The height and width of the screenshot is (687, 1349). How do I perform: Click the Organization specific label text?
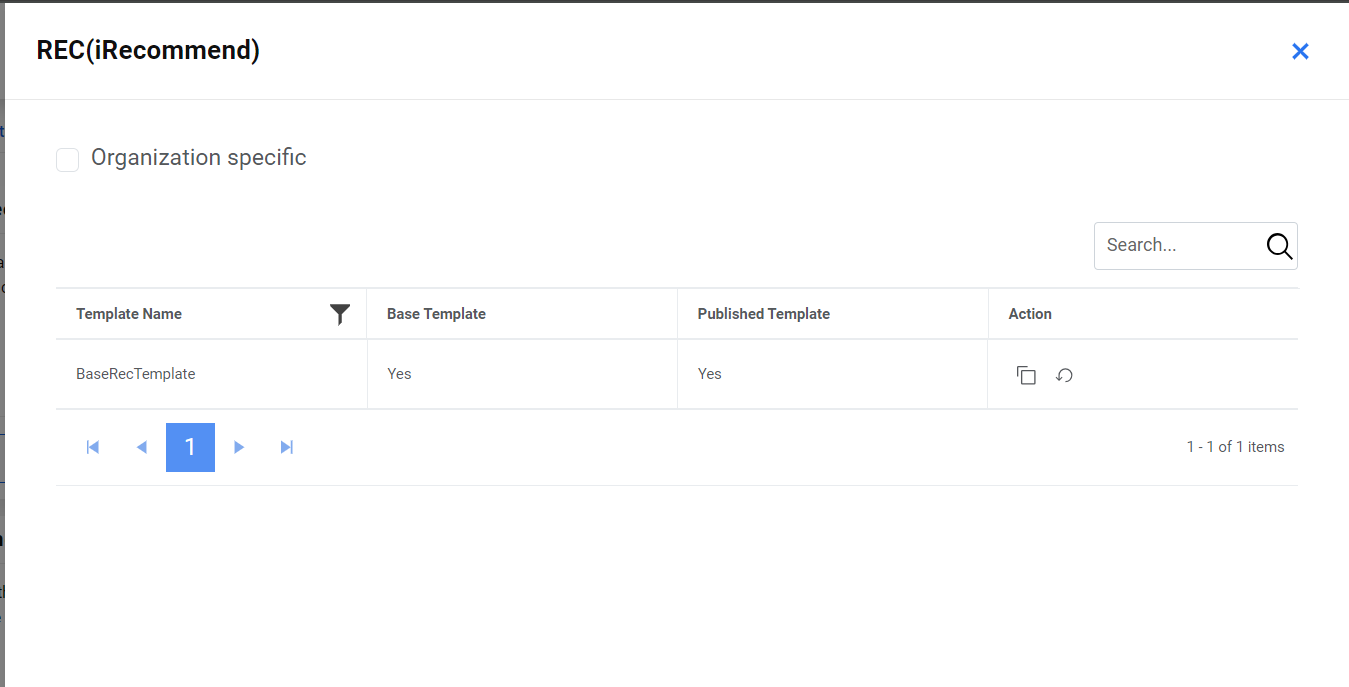(198, 158)
